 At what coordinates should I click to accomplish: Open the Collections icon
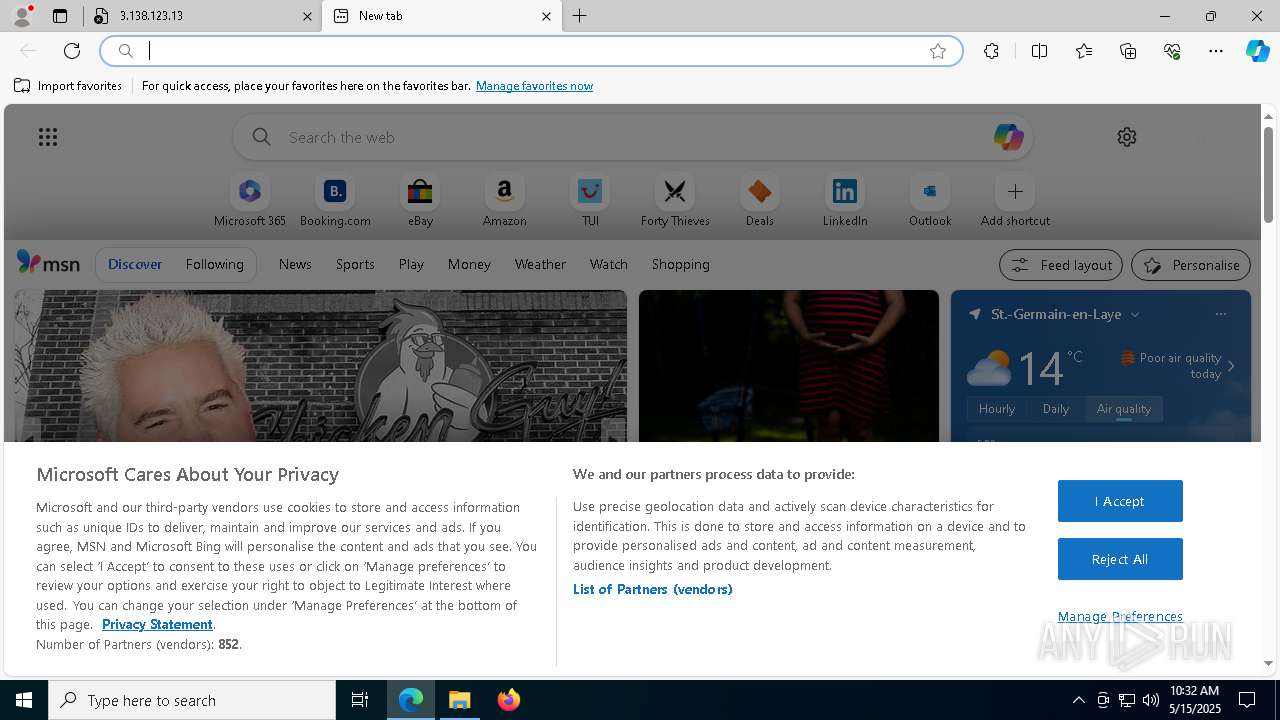[1128, 51]
